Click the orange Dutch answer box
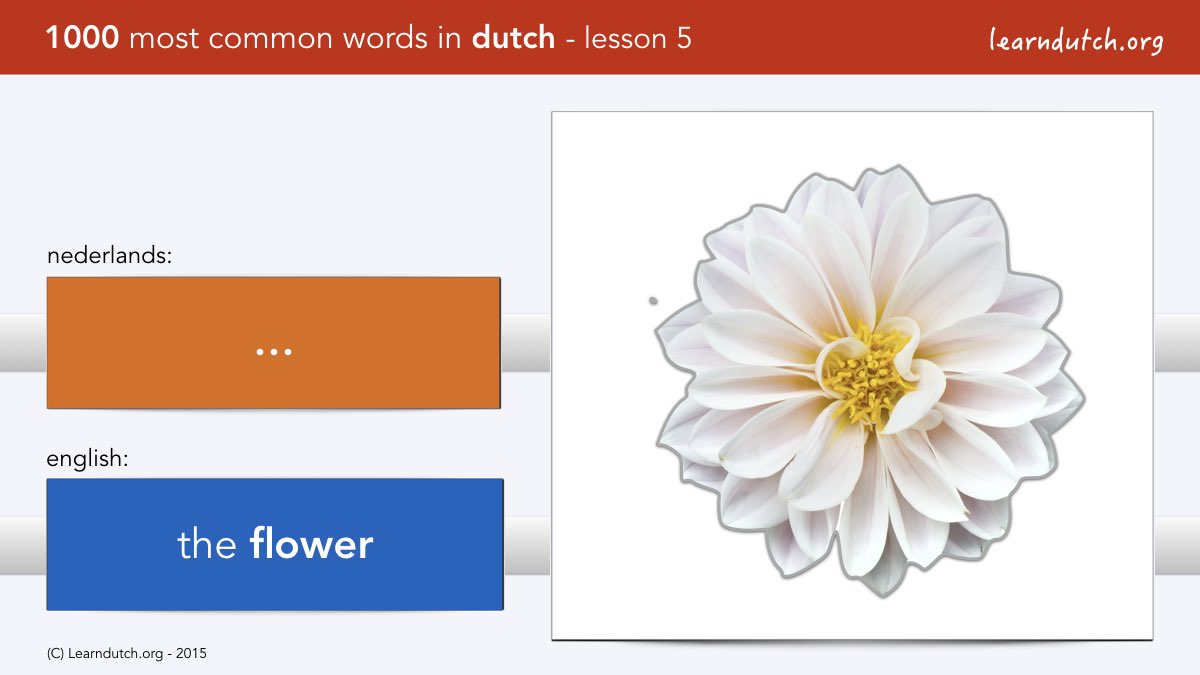This screenshot has width=1200, height=675. pyautogui.click(x=273, y=343)
